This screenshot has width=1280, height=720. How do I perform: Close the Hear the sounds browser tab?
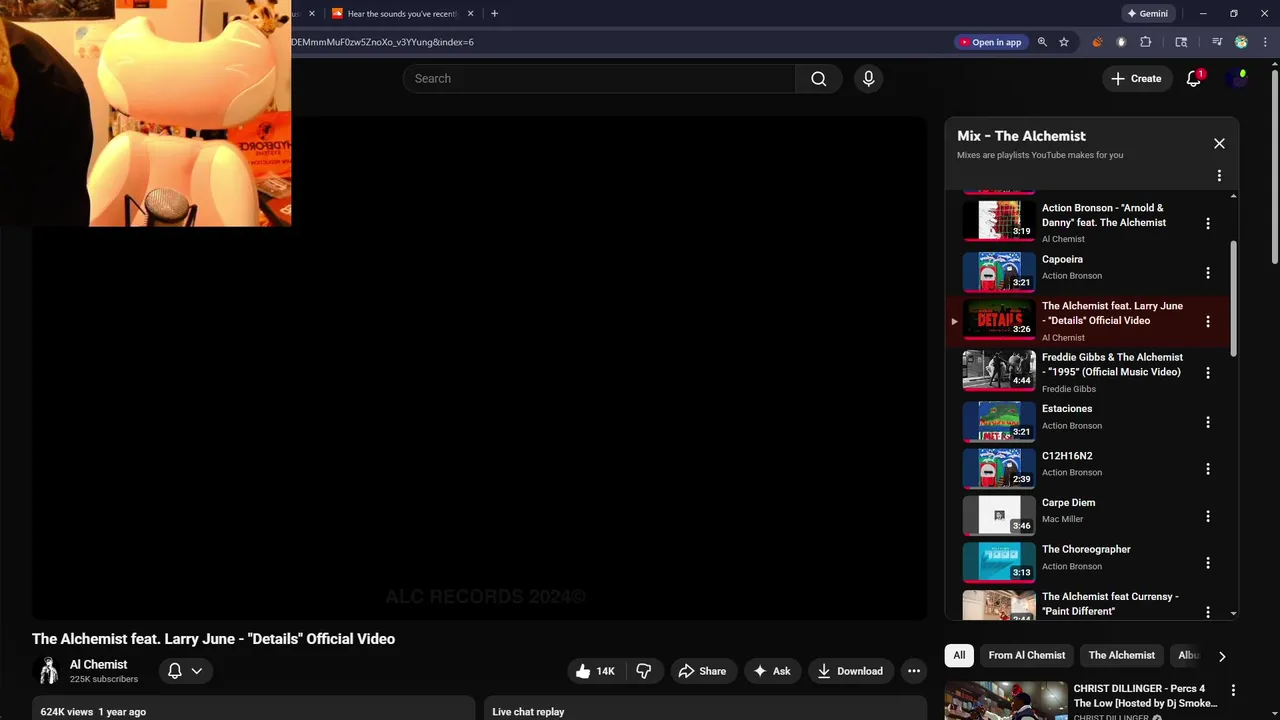pyautogui.click(x=470, y=14)
